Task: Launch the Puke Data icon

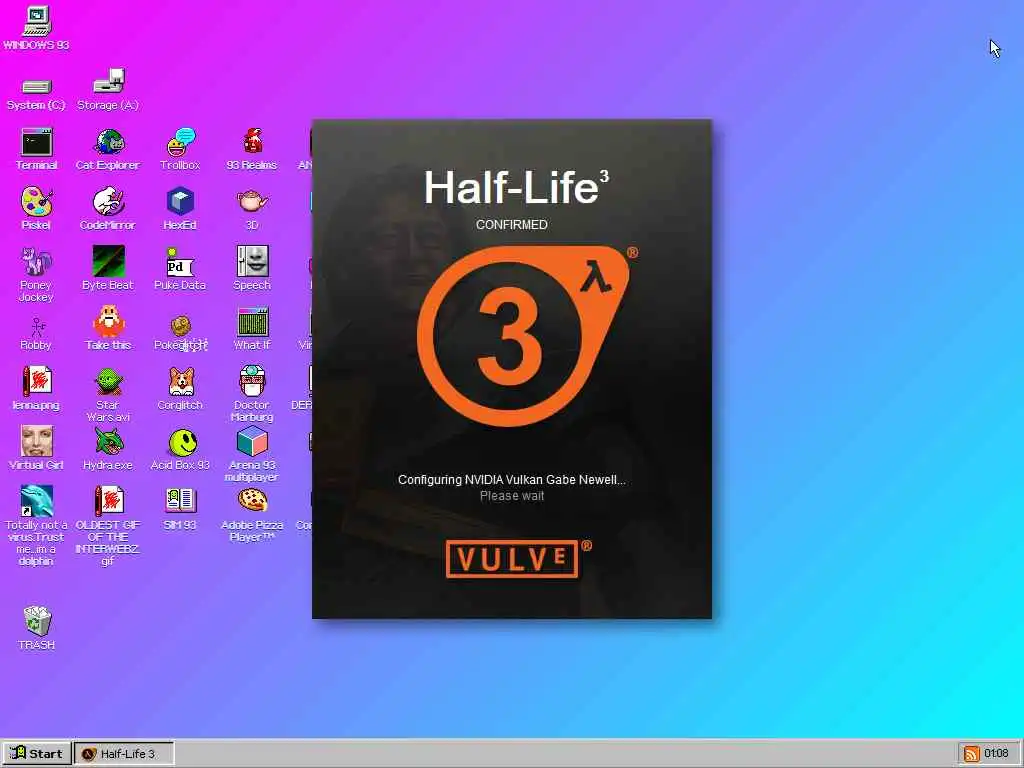Action: pos(180,268)
